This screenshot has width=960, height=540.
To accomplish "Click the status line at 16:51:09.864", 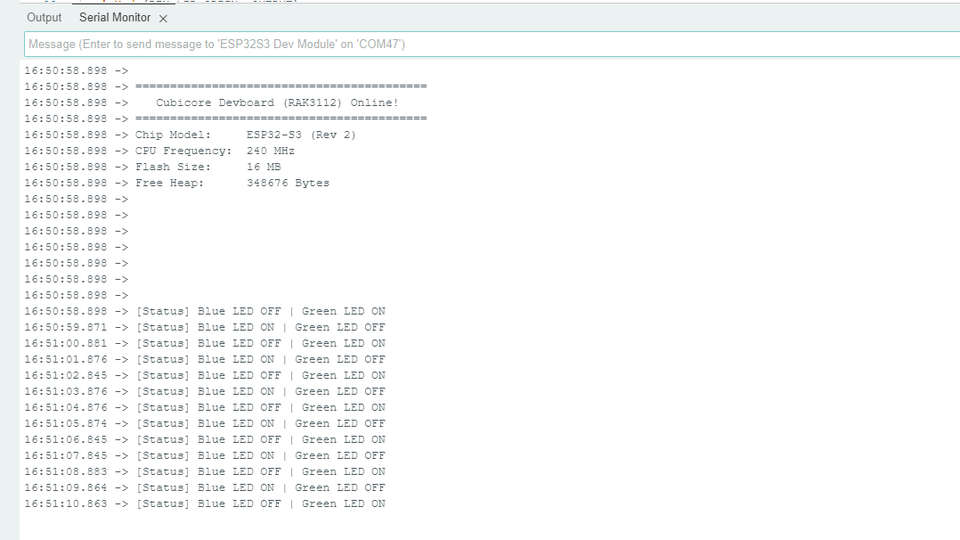I will point(204,487).
